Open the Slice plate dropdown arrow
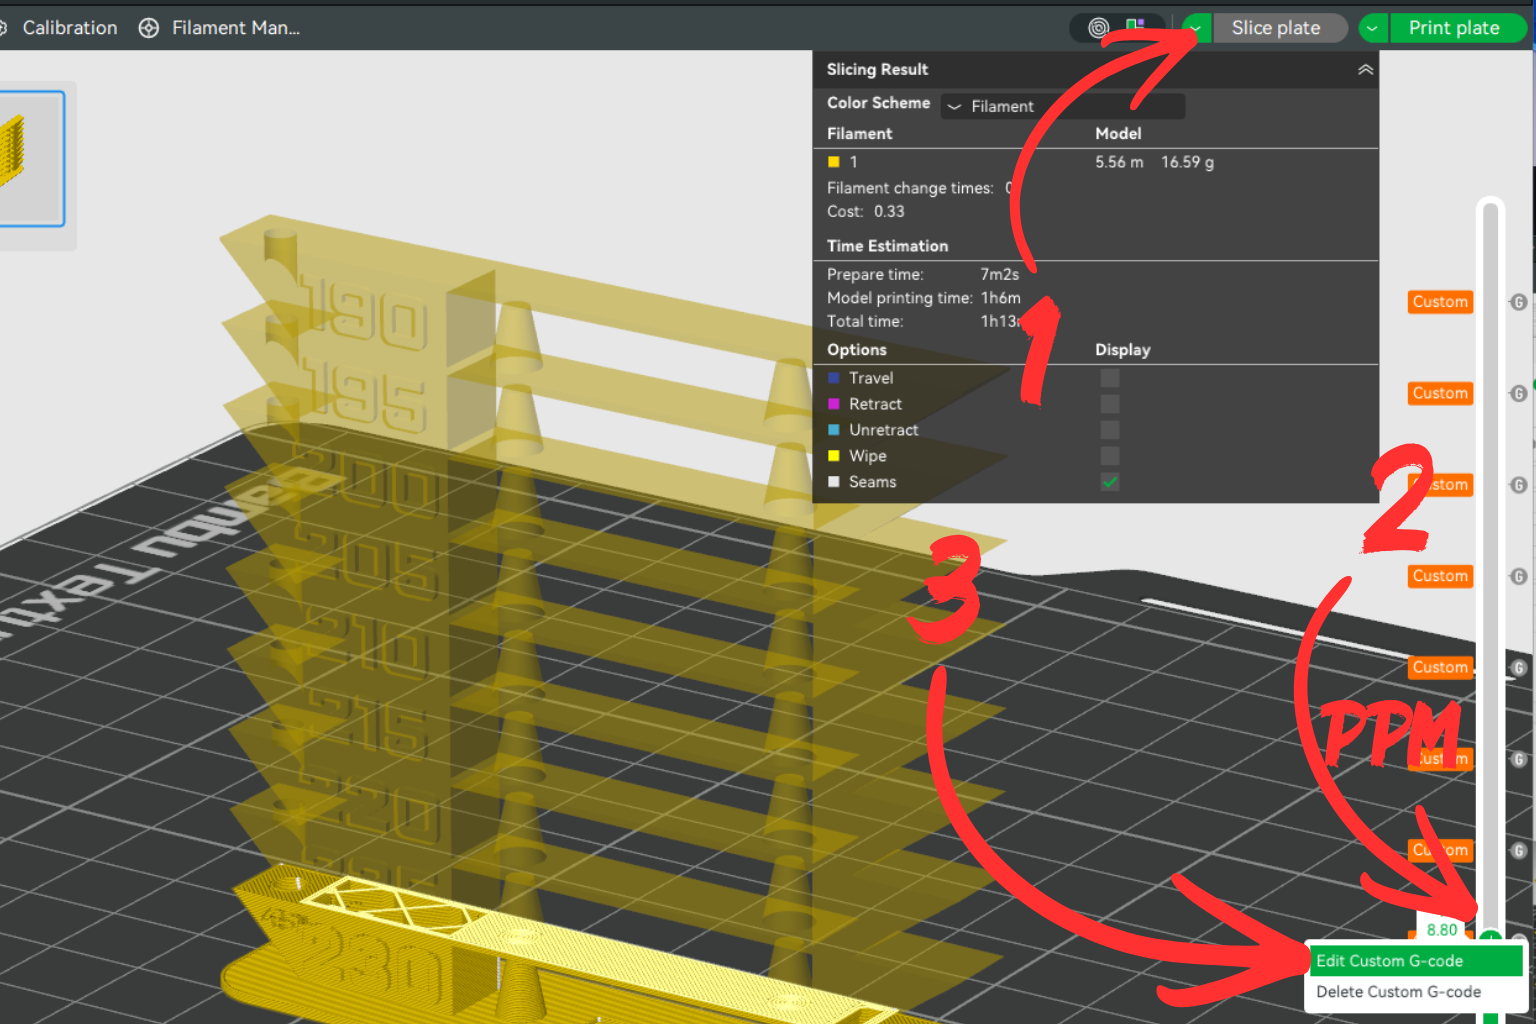Viewport: 1536px width, 1024px height. tap(1196, 28)
